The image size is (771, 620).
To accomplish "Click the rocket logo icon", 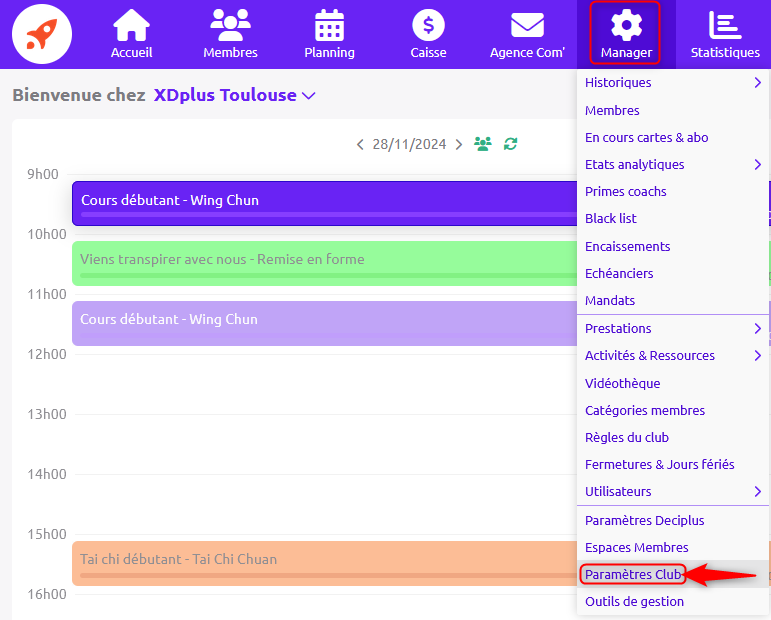I will [x=42, y=34].
